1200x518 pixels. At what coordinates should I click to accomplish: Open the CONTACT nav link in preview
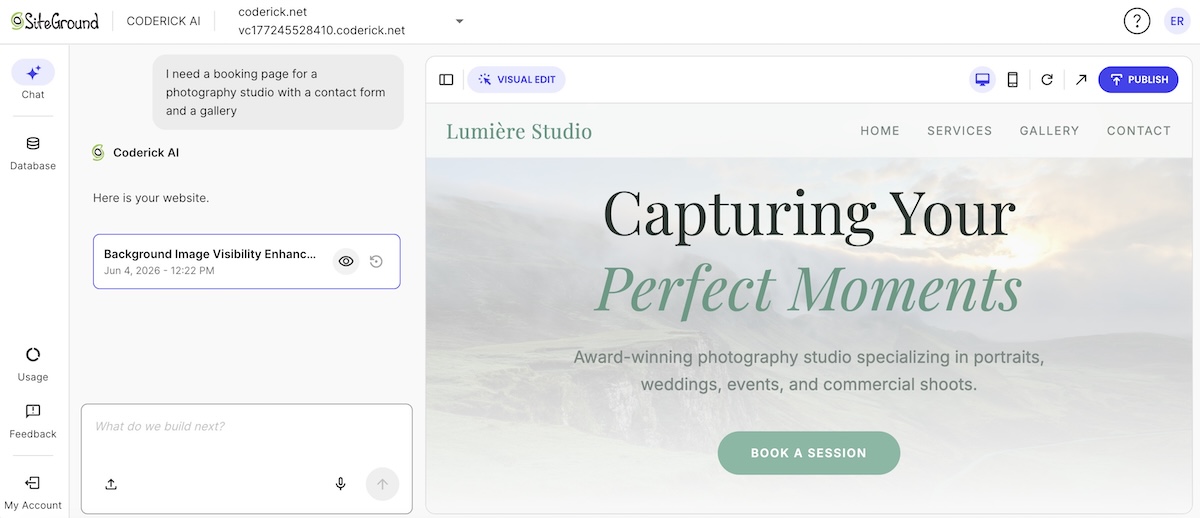click(1139, 130)
